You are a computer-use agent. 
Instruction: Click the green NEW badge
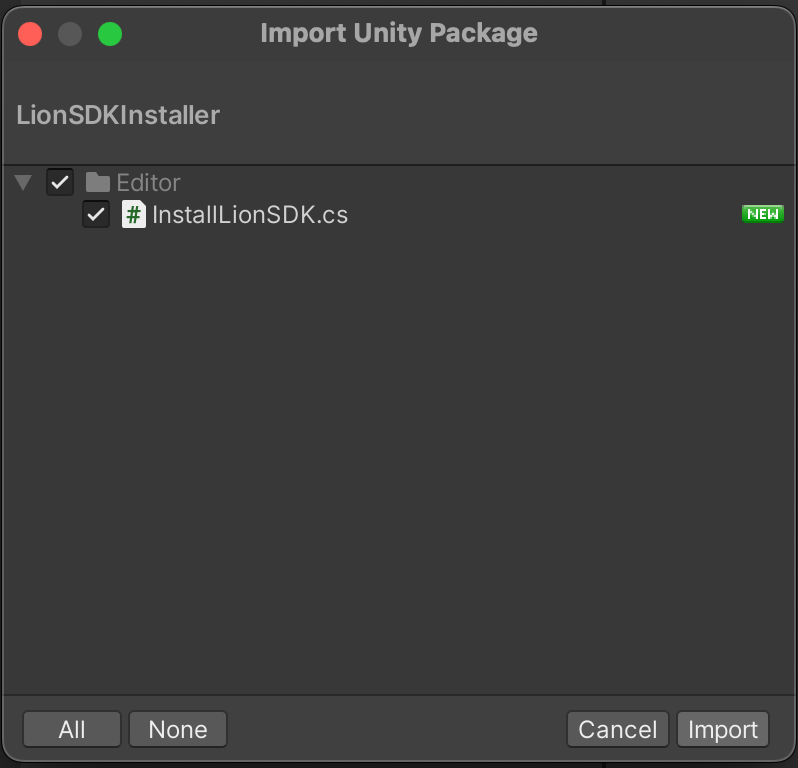pyautogui.click(x=762, y=214)
